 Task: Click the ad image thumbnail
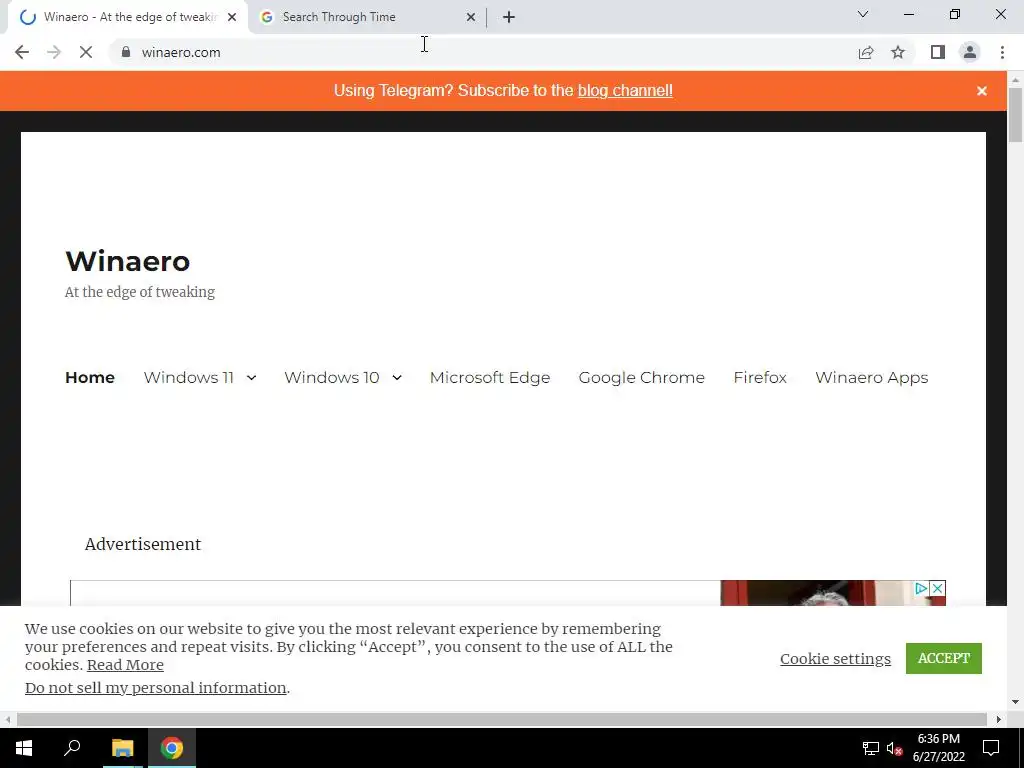(x=833, y=593)
